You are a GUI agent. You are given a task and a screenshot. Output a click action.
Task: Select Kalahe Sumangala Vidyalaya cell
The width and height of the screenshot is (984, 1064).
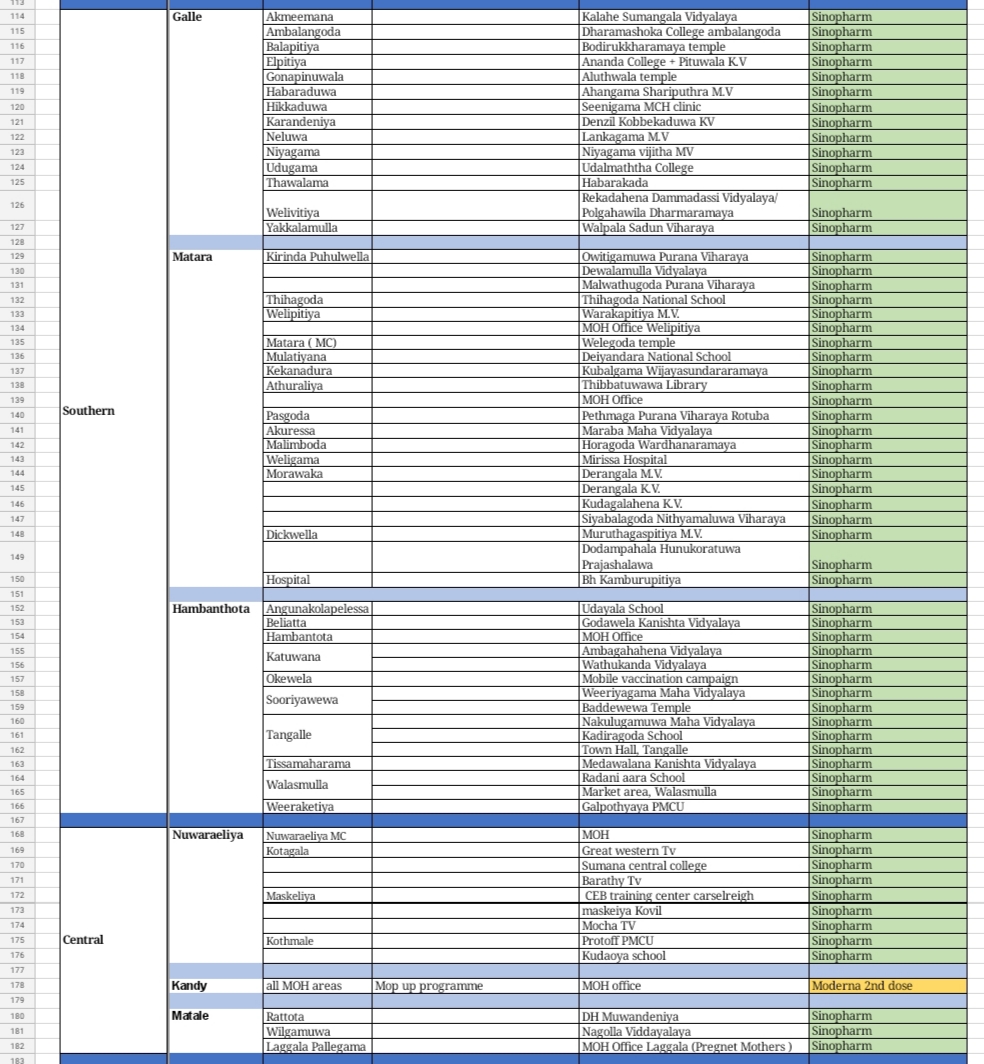694,16
